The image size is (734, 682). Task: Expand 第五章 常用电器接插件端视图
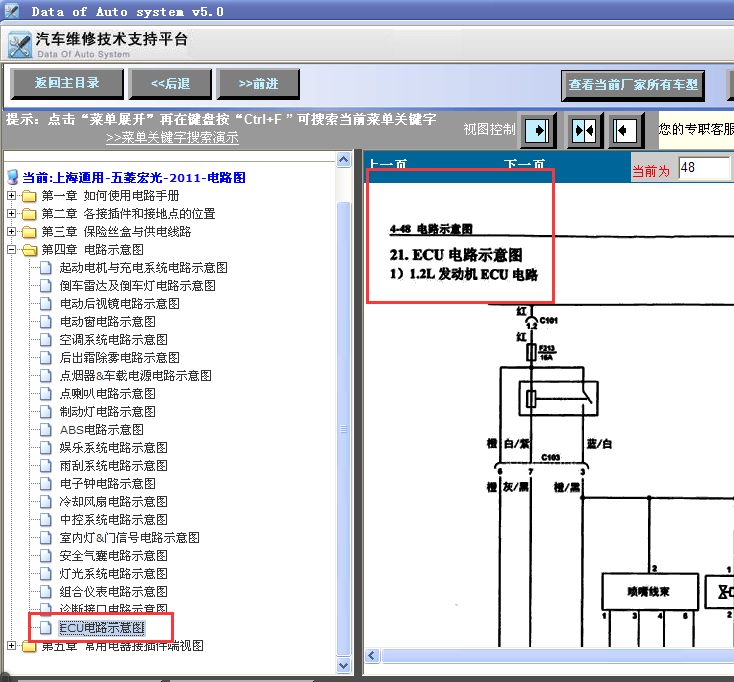click(x=12, y=645)
